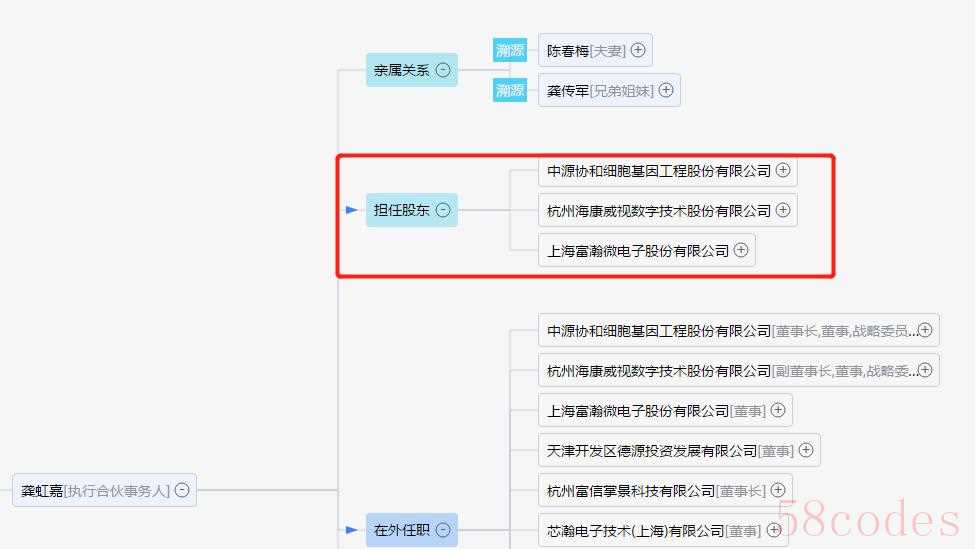Select the 亲属关系 category node
This screenshot has width=975, height=549.
point(412,70)
